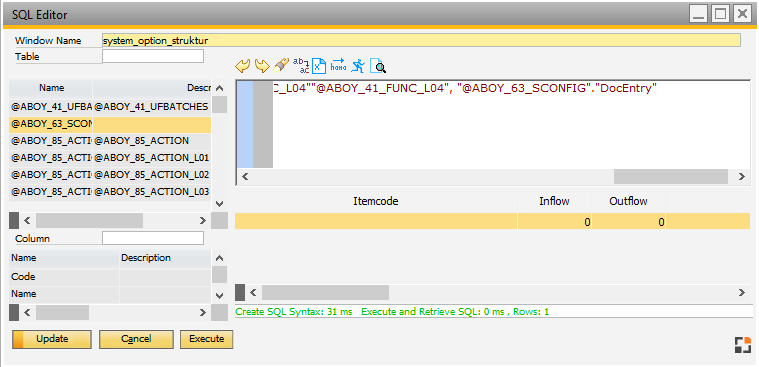Click the SQL query text in editor
759x367 pixels.
click(x=465, y=89)
